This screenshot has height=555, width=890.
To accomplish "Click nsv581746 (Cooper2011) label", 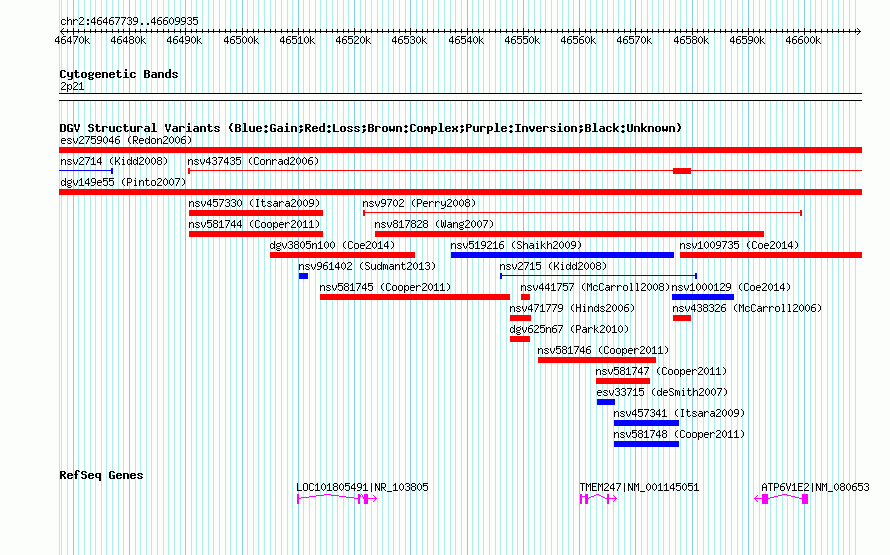I will click(x=603, y=350).
